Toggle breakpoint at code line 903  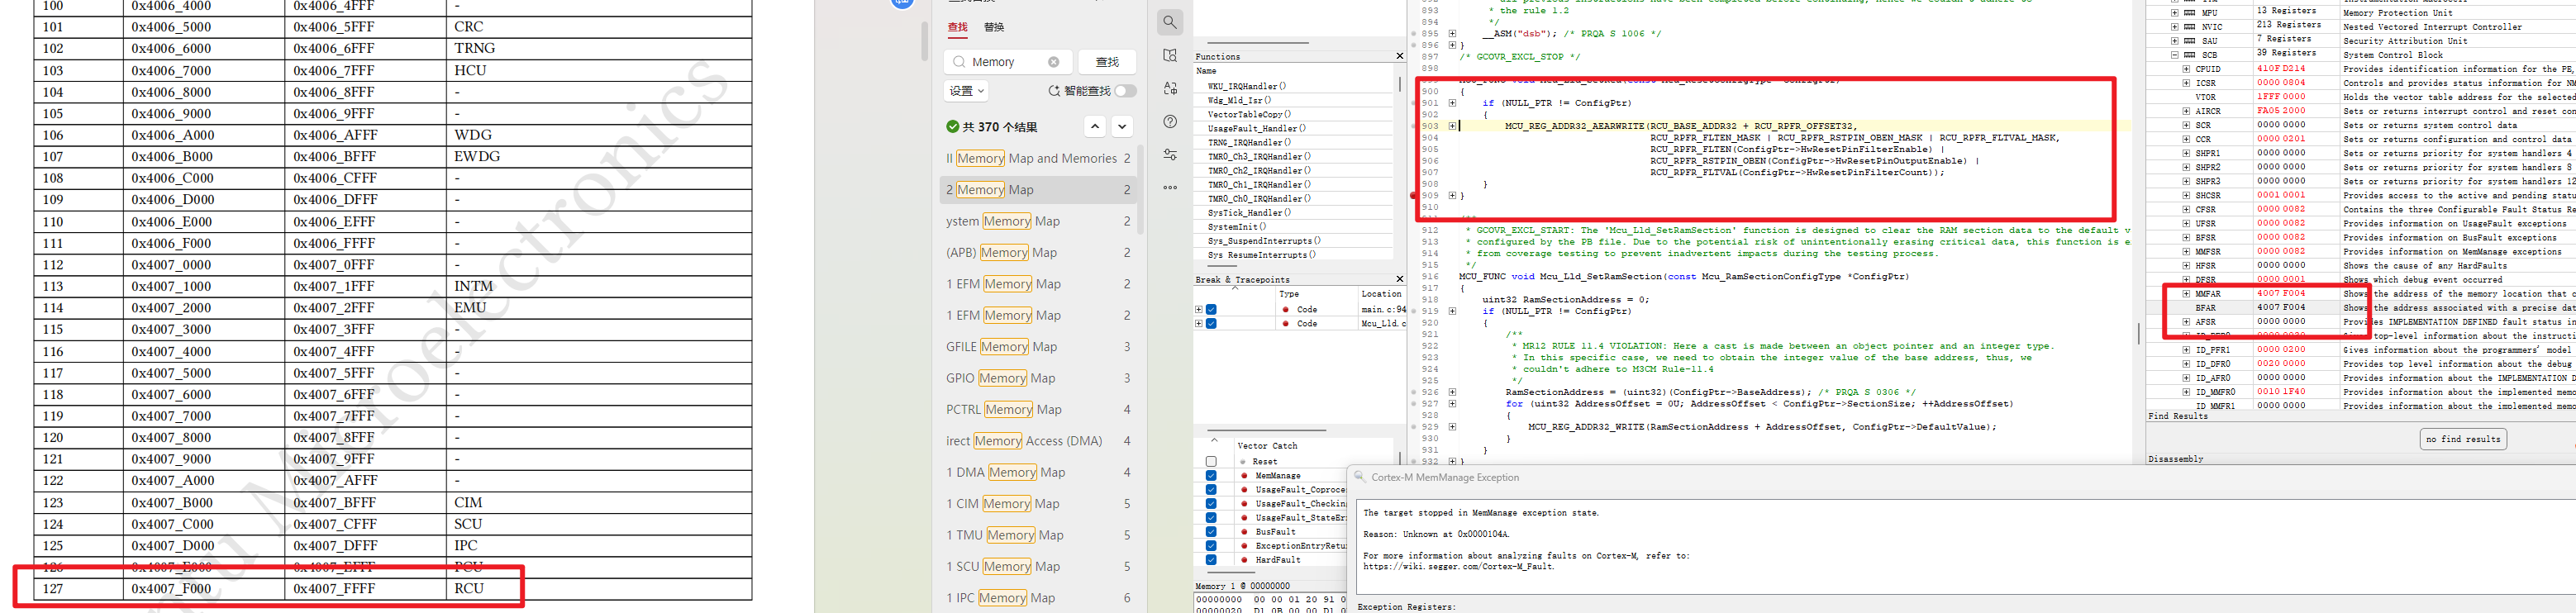tap(1414, 126)
